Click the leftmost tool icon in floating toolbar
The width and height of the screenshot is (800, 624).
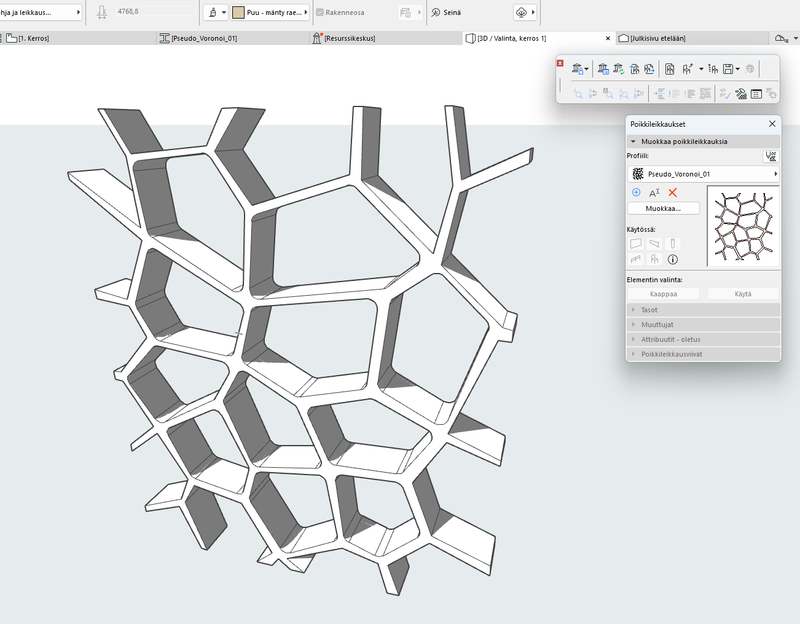576,68
